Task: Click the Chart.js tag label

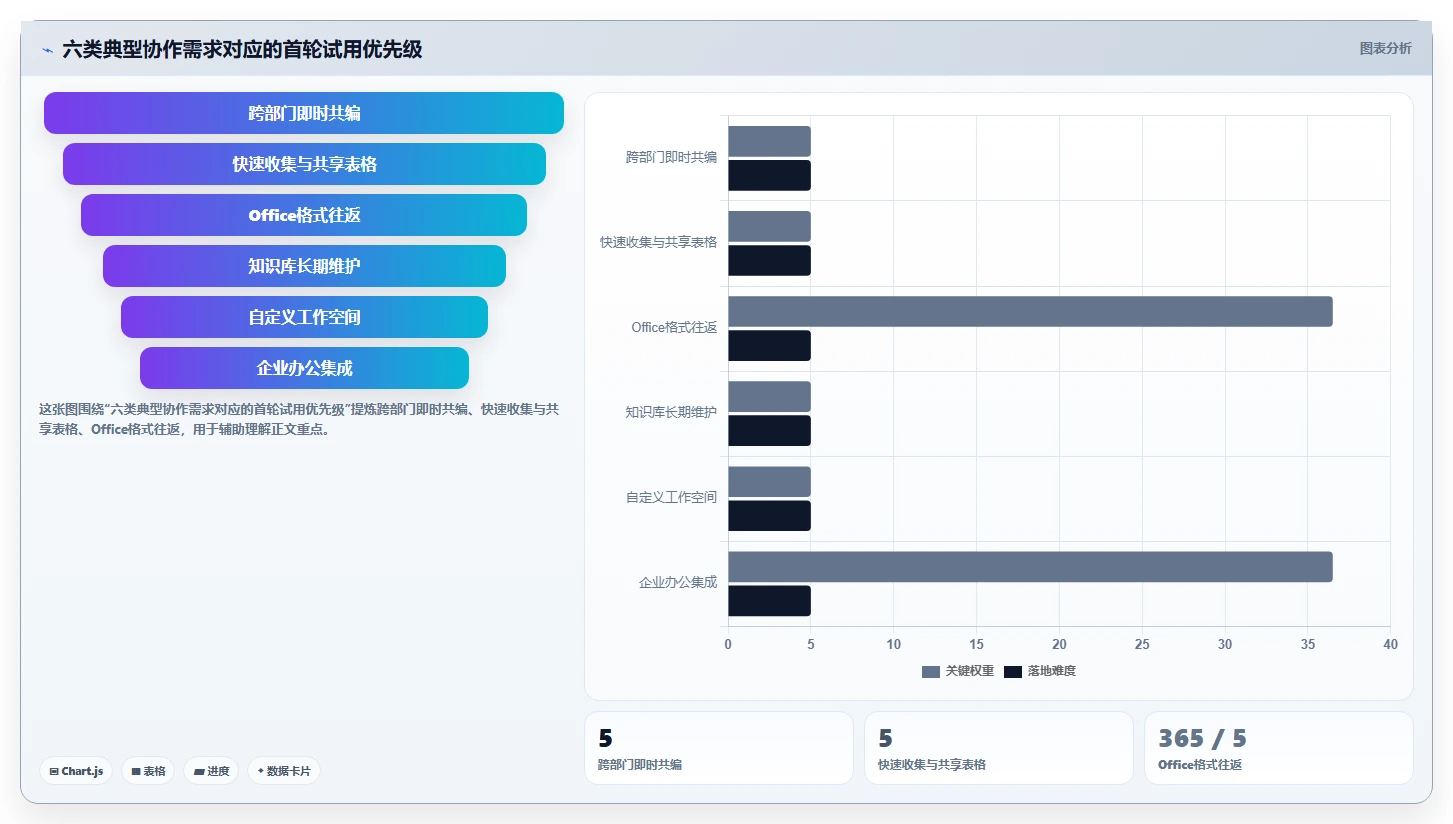Action: point(82,771)
